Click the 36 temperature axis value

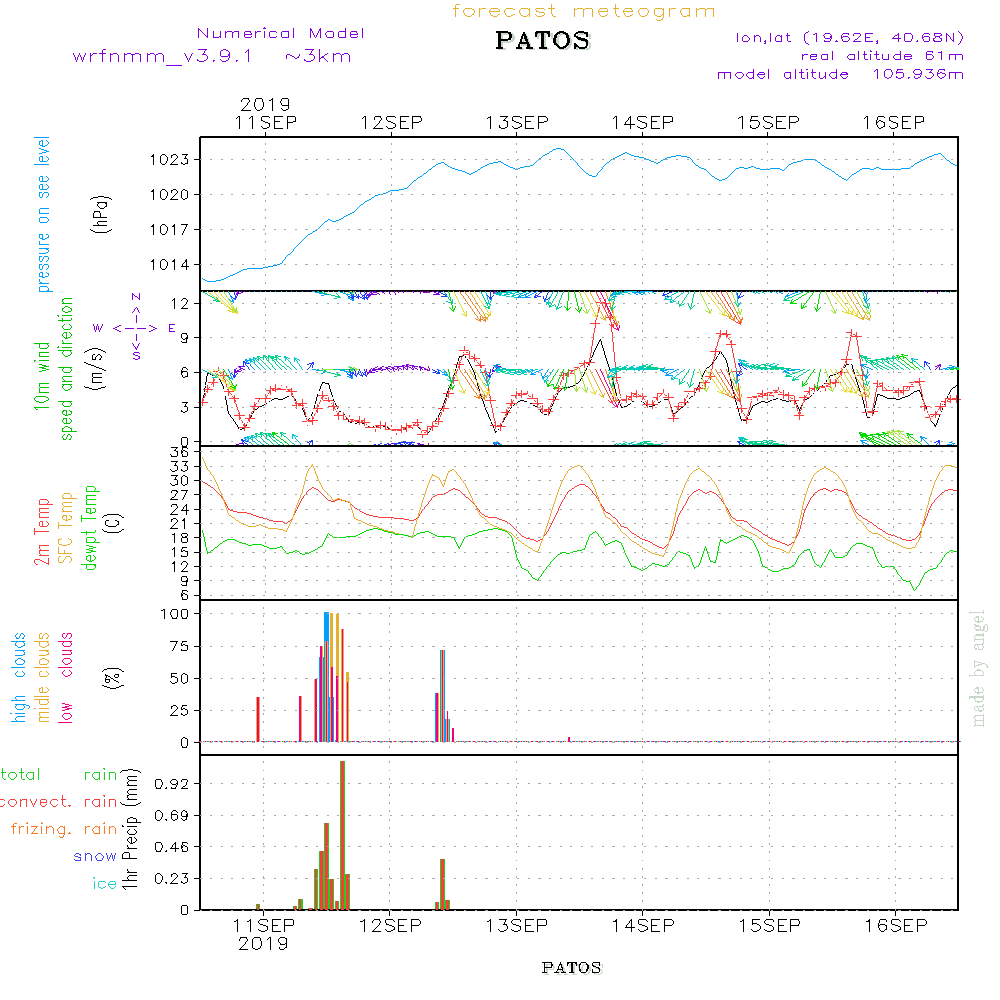click(x=179, y=452)
